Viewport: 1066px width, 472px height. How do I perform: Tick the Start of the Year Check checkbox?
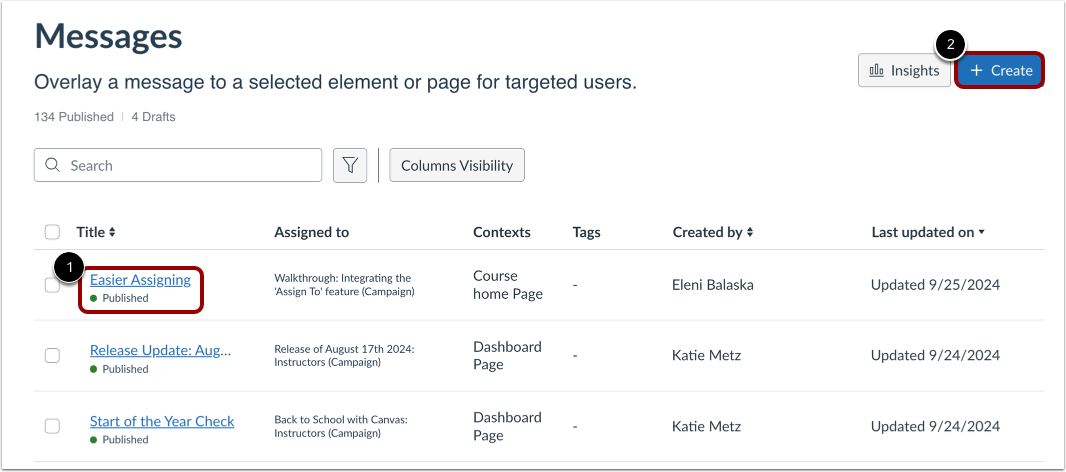[x=53, y=426]
